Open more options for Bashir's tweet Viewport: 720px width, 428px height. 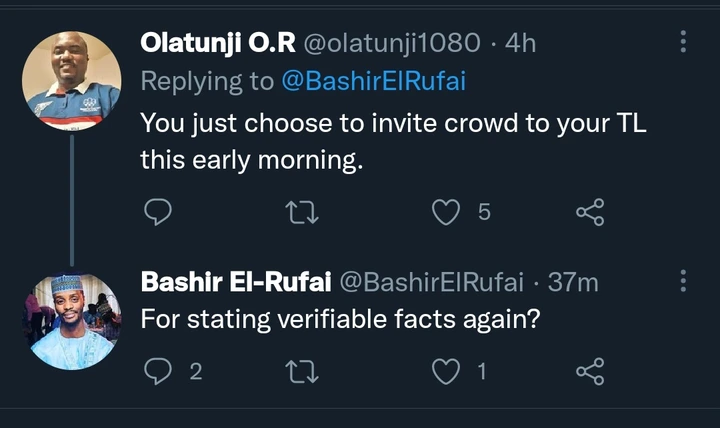(683, 282)
